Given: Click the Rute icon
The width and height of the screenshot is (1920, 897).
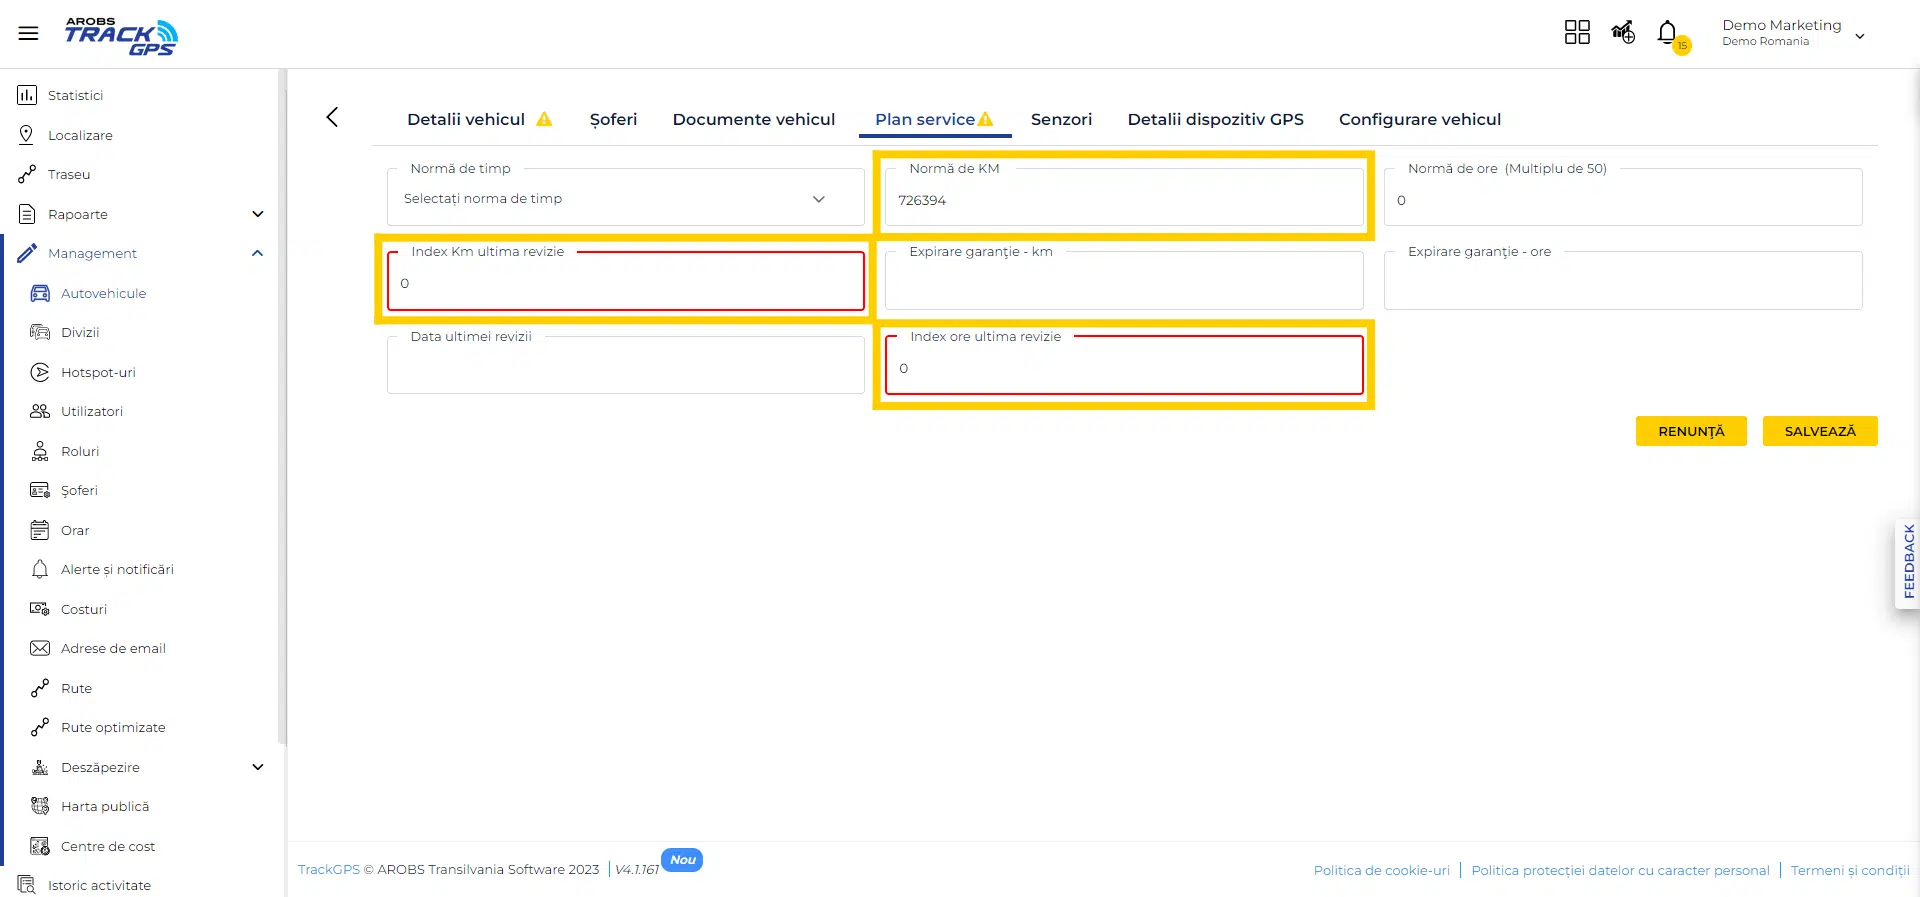Looking at the screenshot, I should point(40,688).
